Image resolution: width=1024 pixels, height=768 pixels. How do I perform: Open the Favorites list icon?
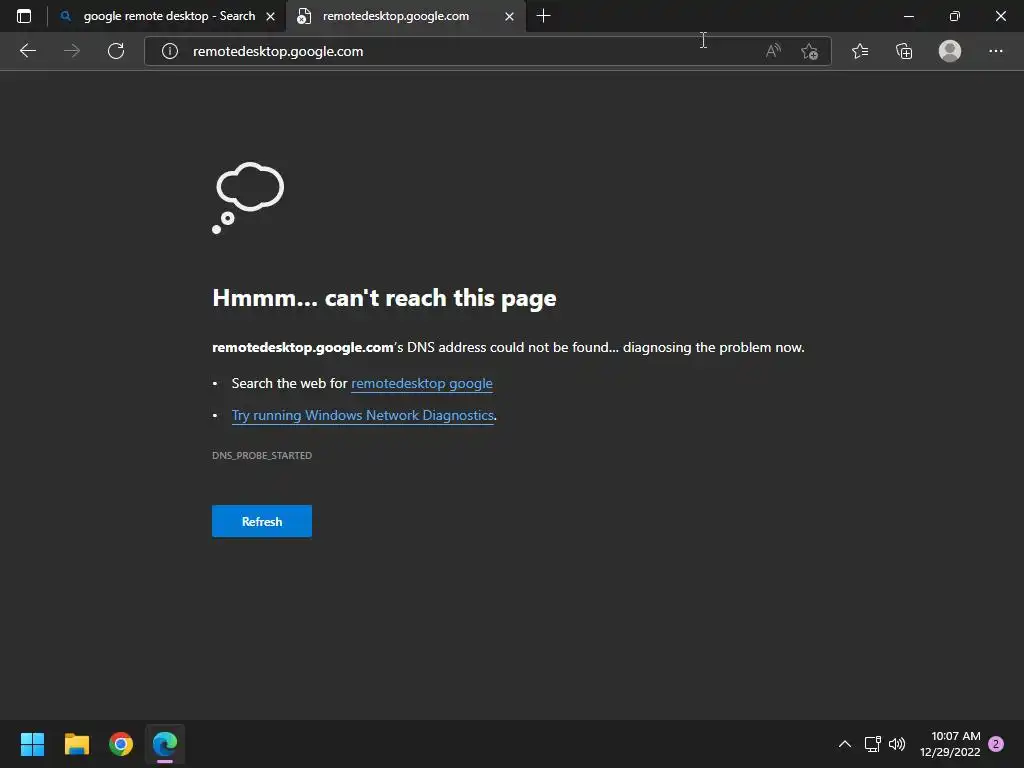point(860,51)
